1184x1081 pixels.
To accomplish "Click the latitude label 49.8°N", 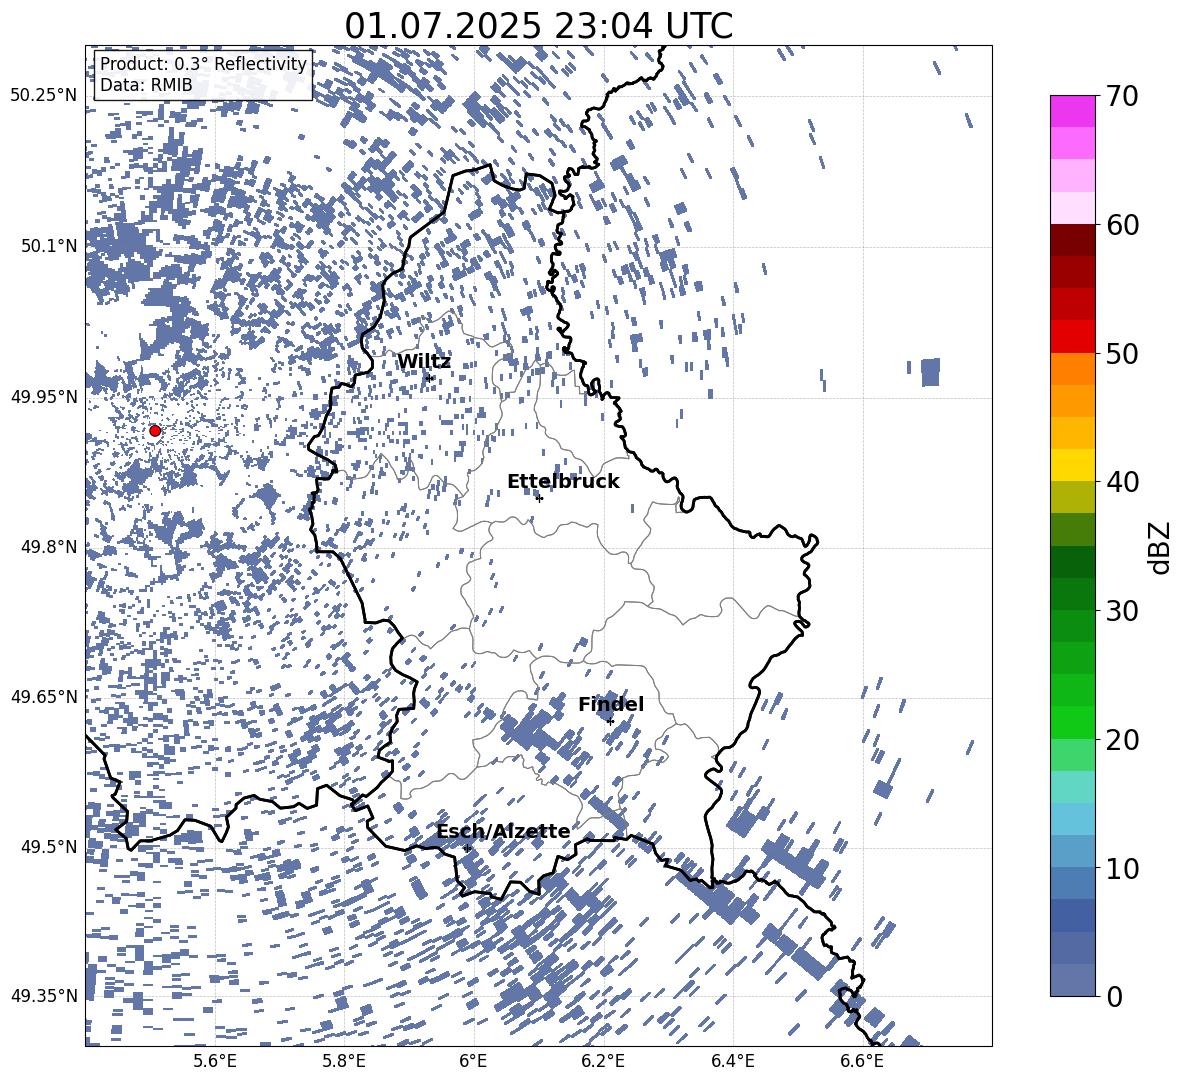I will 48,547.
